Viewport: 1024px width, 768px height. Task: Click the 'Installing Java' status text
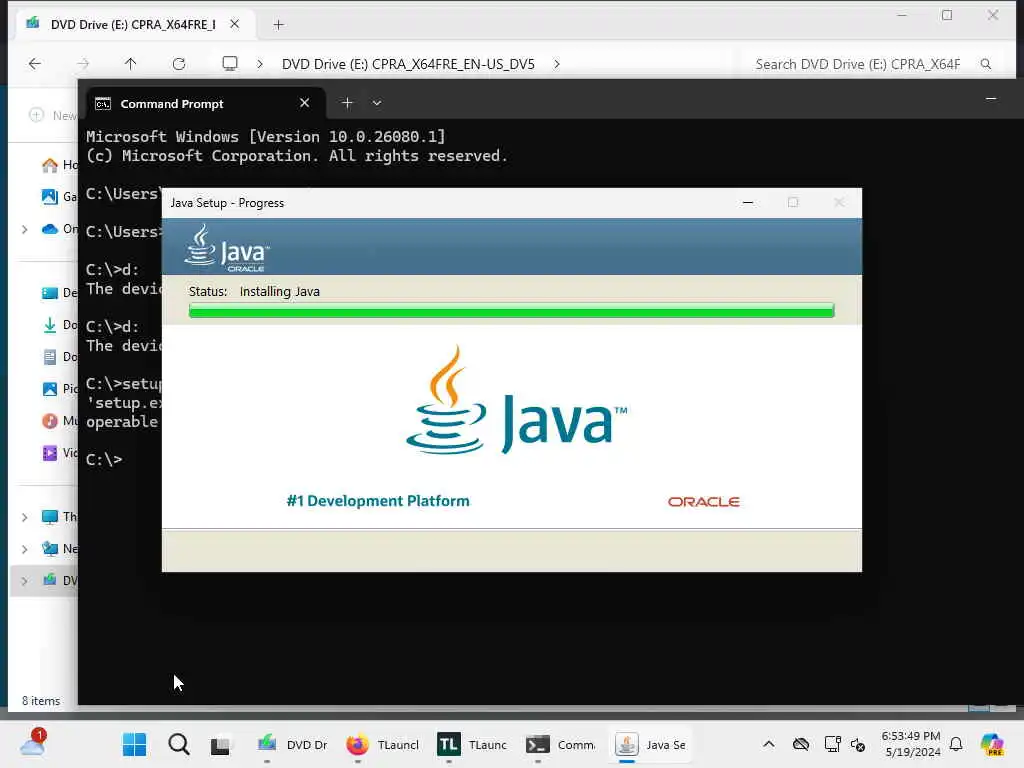click(280, 291)
